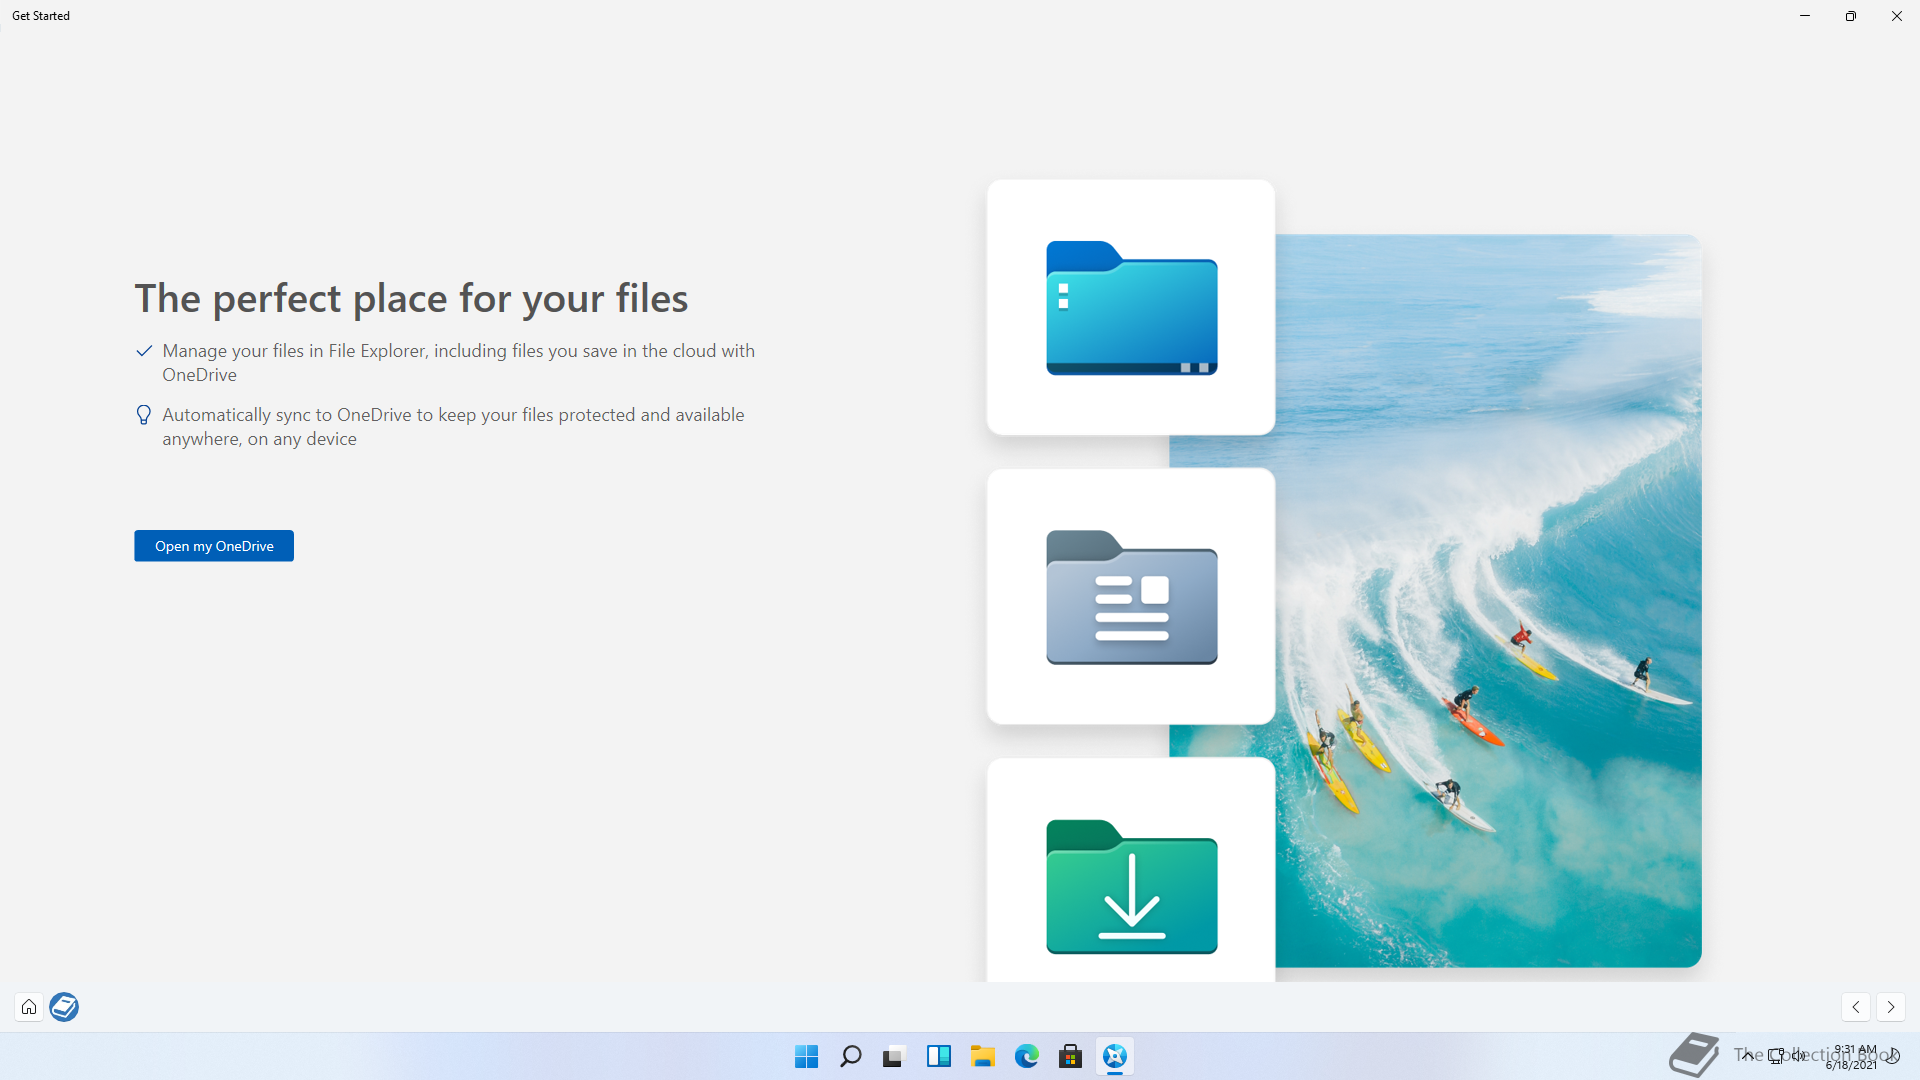The height and width of the screenshot is (1080, 1920).
Task: Open the Widgets panel icon
Action: point(938,1057)
